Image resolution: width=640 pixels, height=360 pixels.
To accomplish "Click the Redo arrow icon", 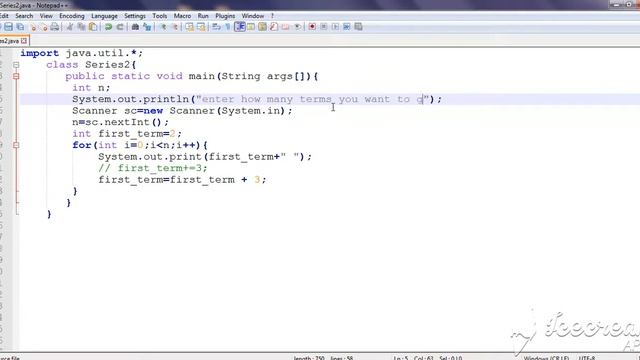I will tap(120, 27).
